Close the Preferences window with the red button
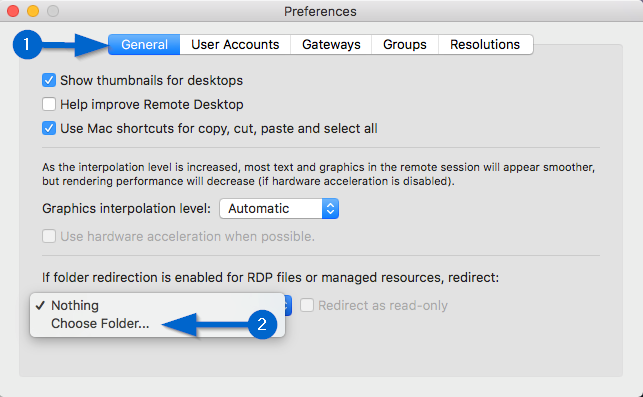Viewport: 643px width, 397px height. (x=13, y=11)
